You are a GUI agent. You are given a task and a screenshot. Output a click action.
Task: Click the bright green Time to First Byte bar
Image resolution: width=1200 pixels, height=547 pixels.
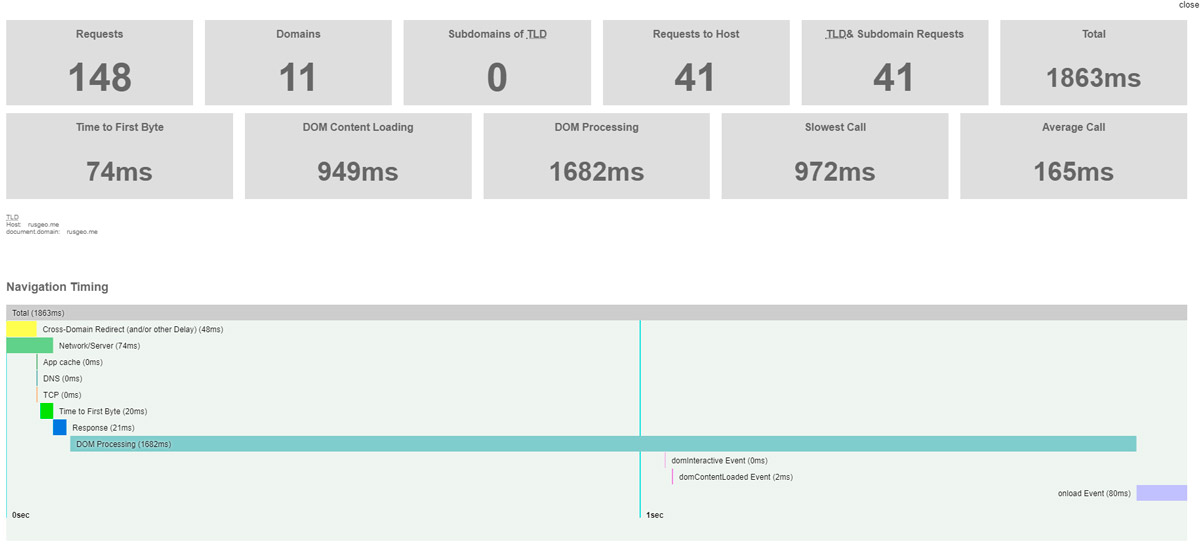coord(46,411)
